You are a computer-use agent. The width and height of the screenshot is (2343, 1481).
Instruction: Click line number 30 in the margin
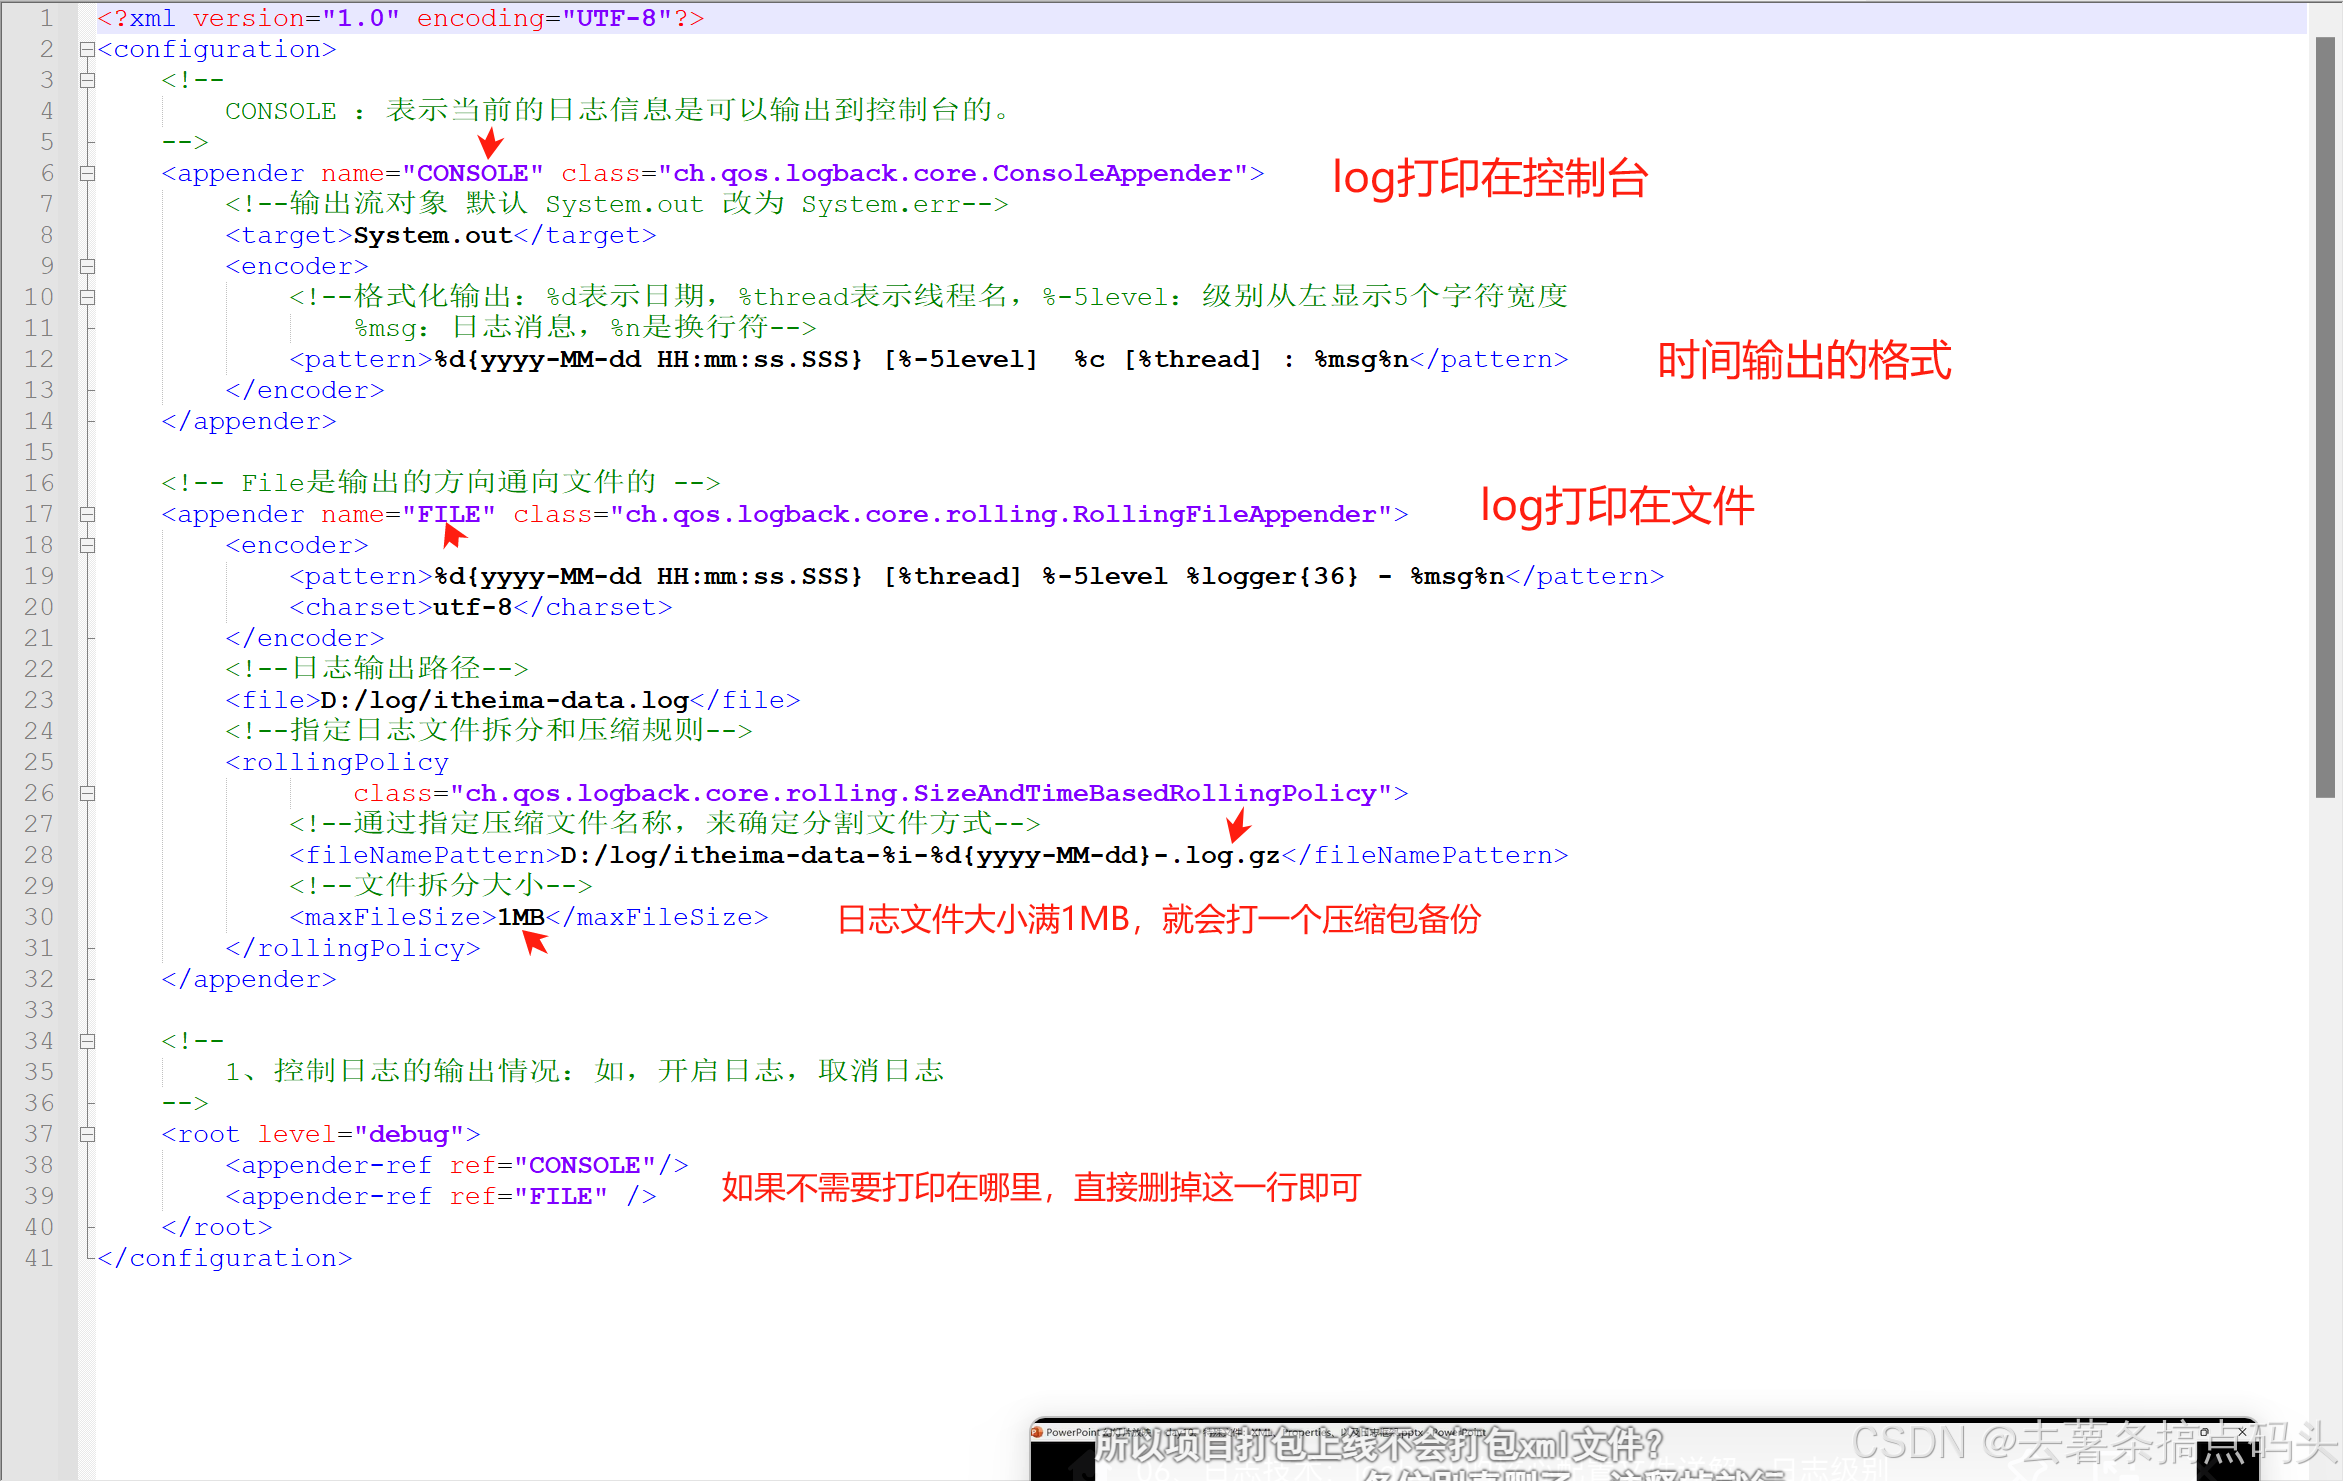pos(39,917)
